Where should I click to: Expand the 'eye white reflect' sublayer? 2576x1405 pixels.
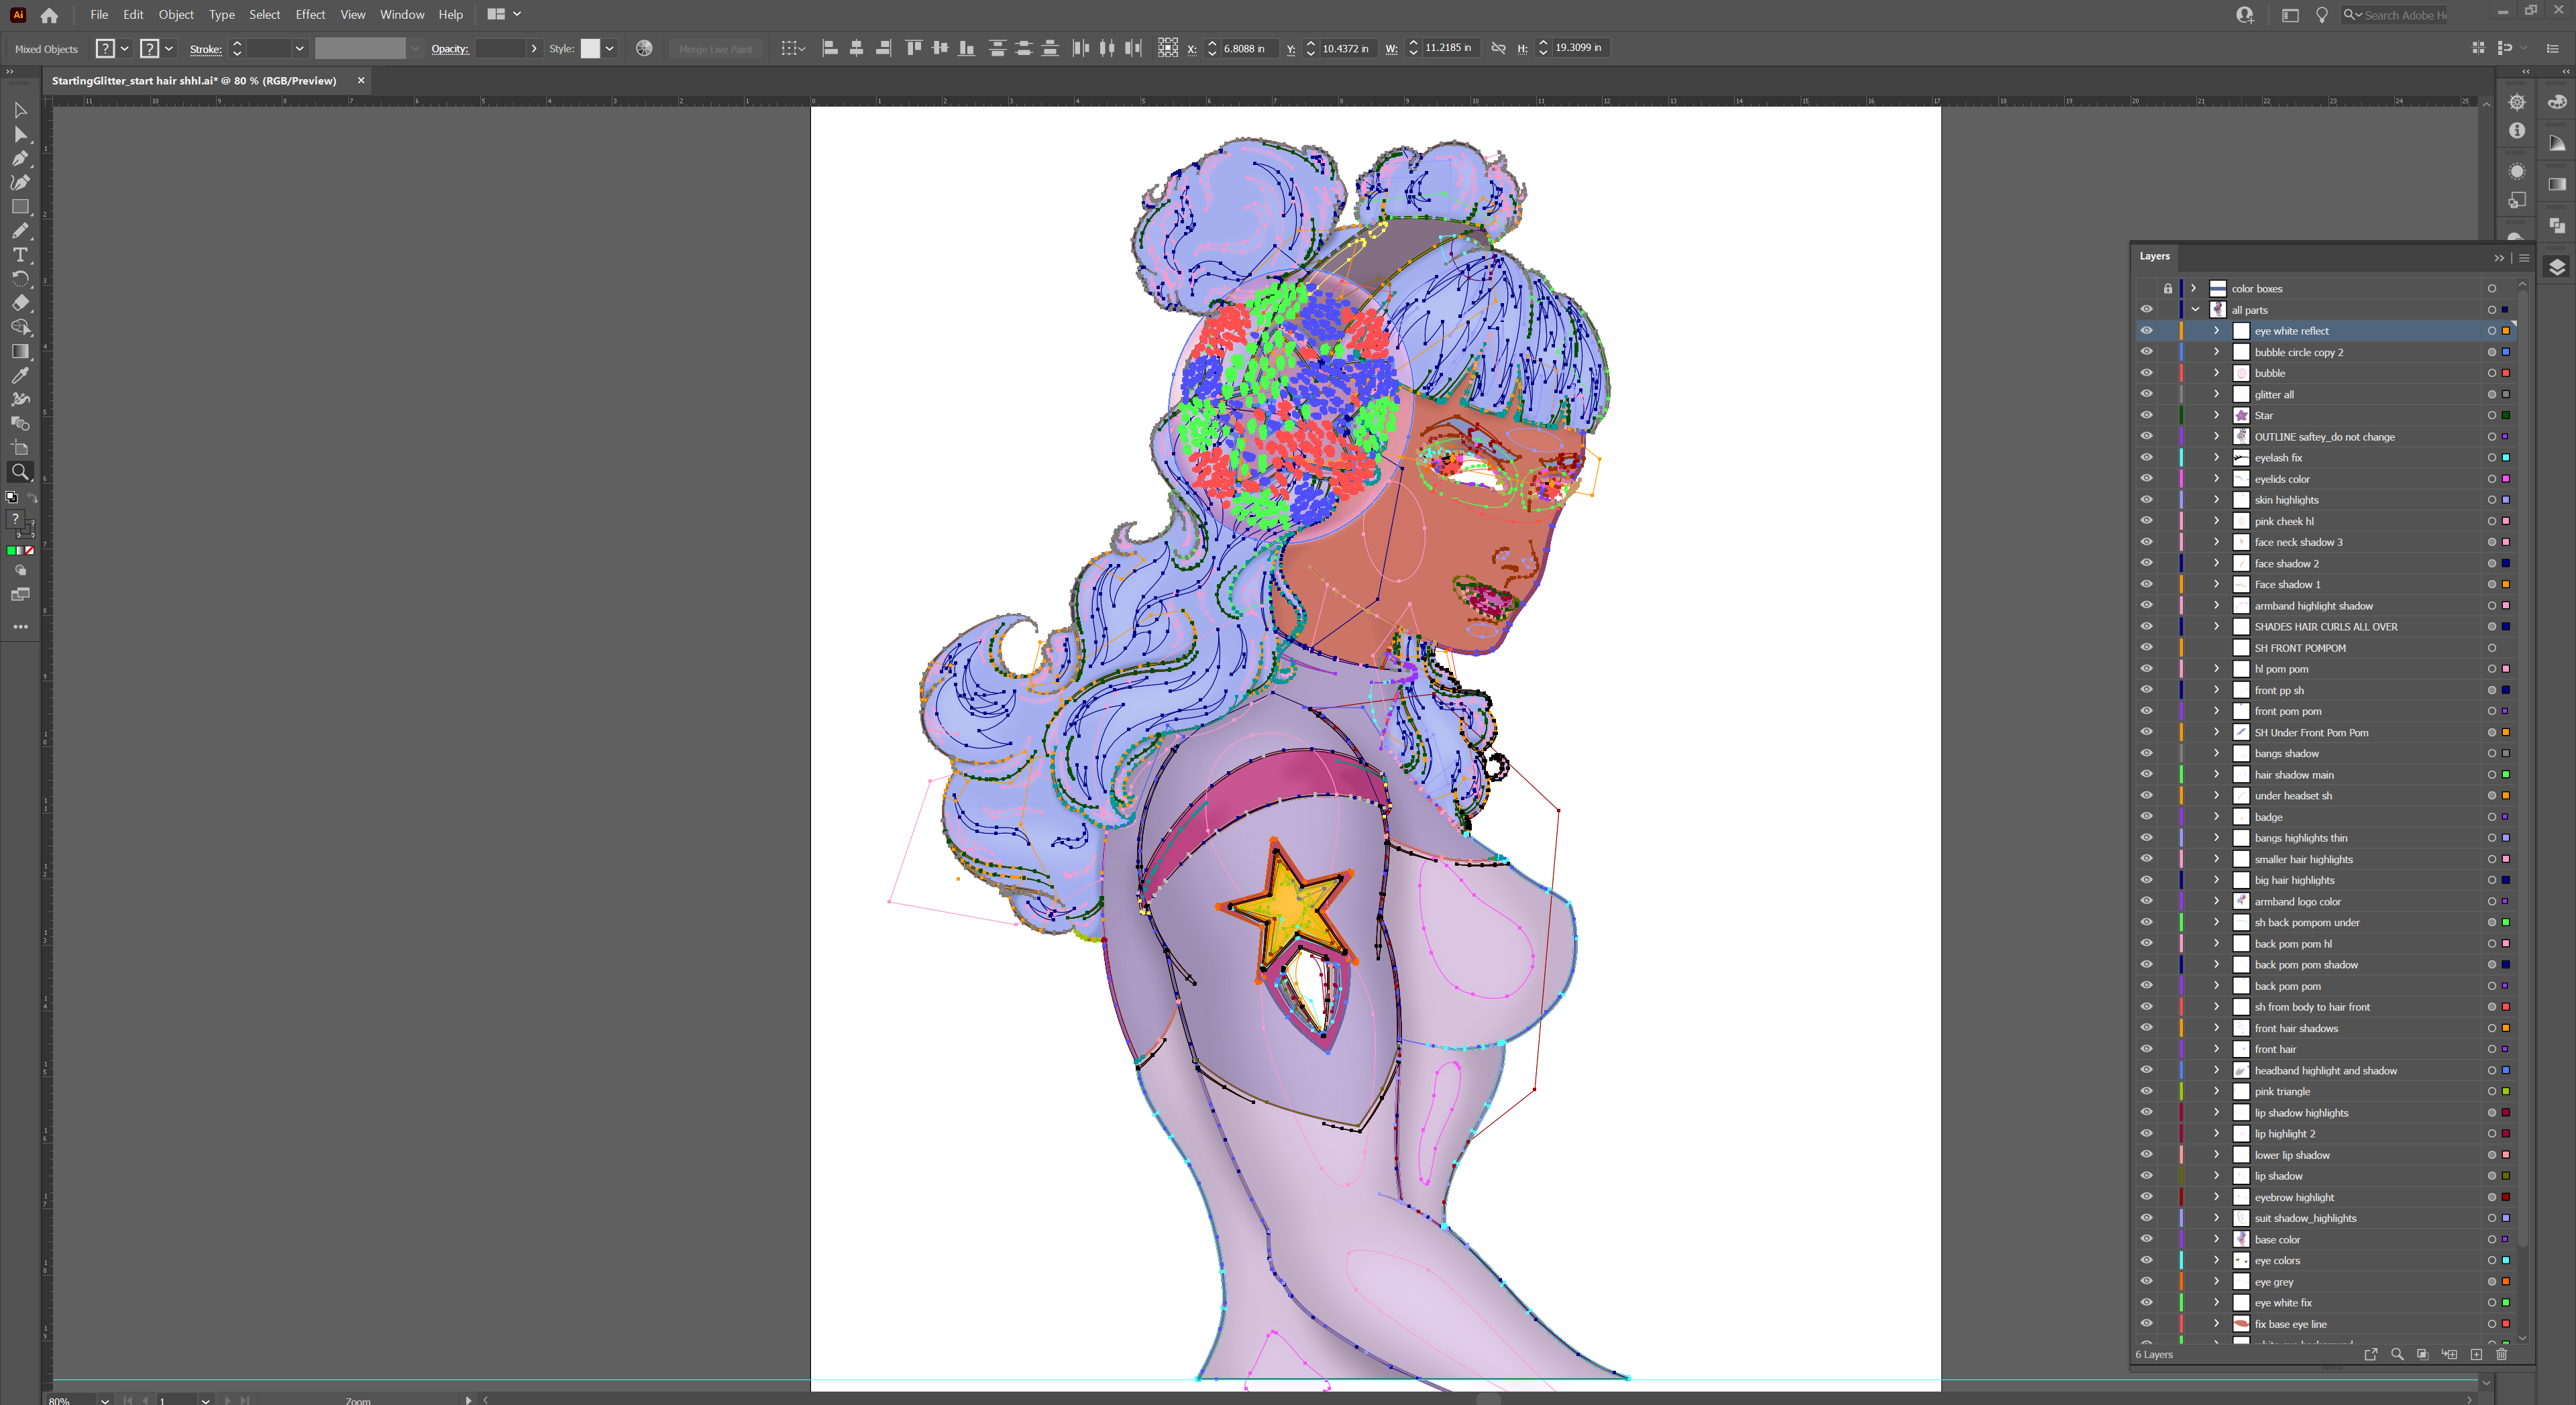[x=2217, y=330]
